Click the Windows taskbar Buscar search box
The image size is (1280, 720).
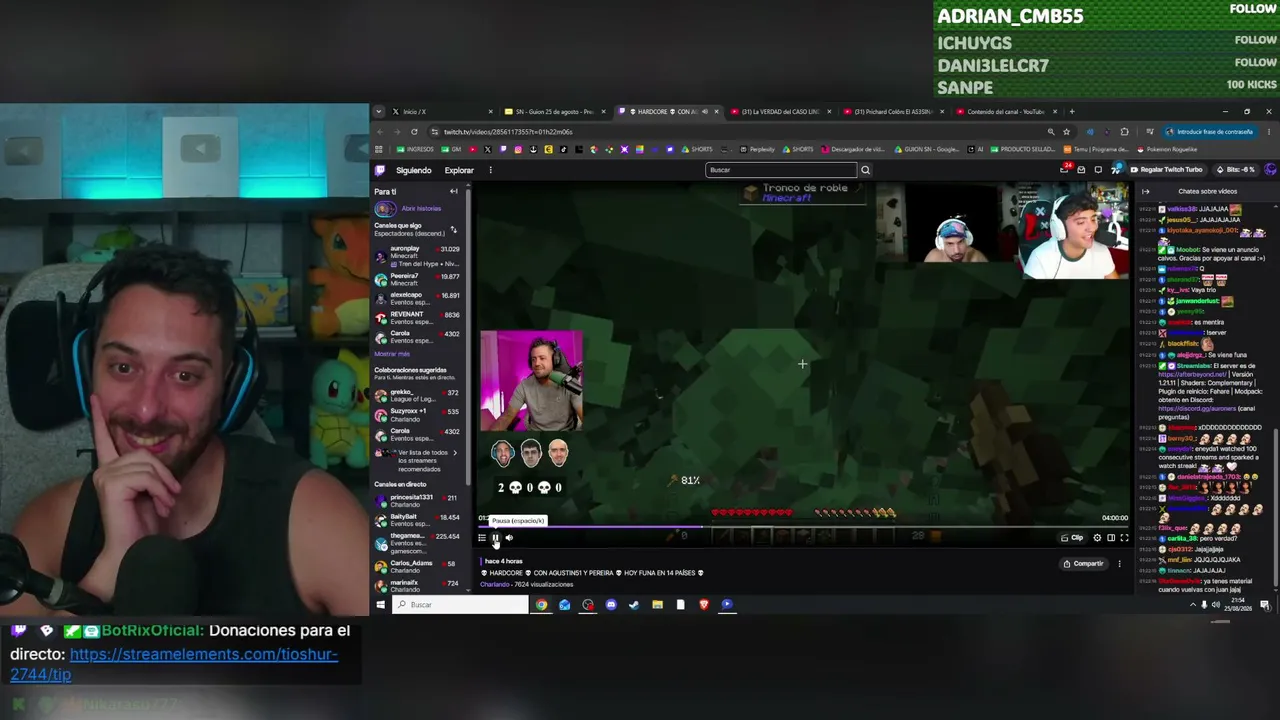[460, 605]
